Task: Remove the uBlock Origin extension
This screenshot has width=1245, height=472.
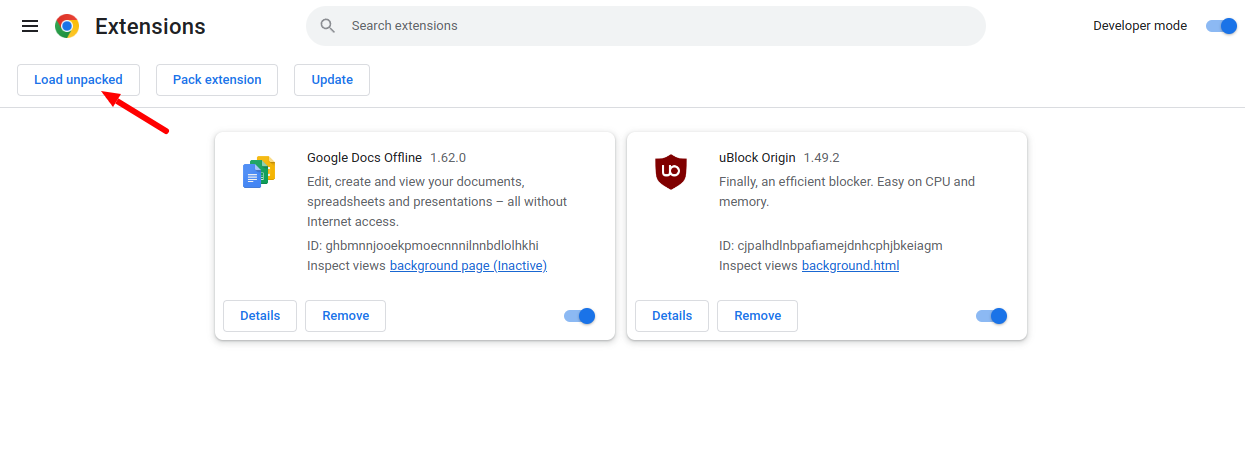Action: coord(758,316)
